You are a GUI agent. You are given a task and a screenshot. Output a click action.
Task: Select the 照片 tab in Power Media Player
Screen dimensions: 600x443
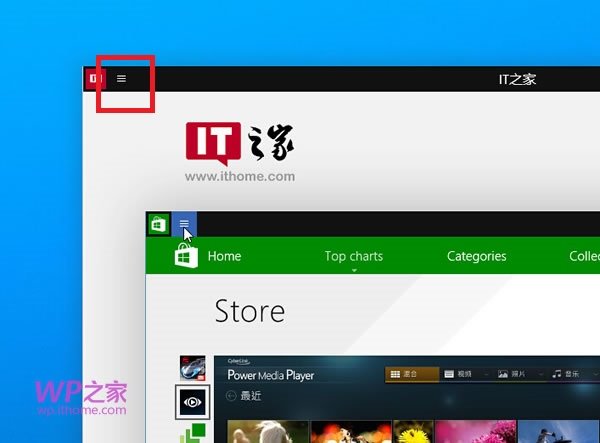click(x=512, y=374)
